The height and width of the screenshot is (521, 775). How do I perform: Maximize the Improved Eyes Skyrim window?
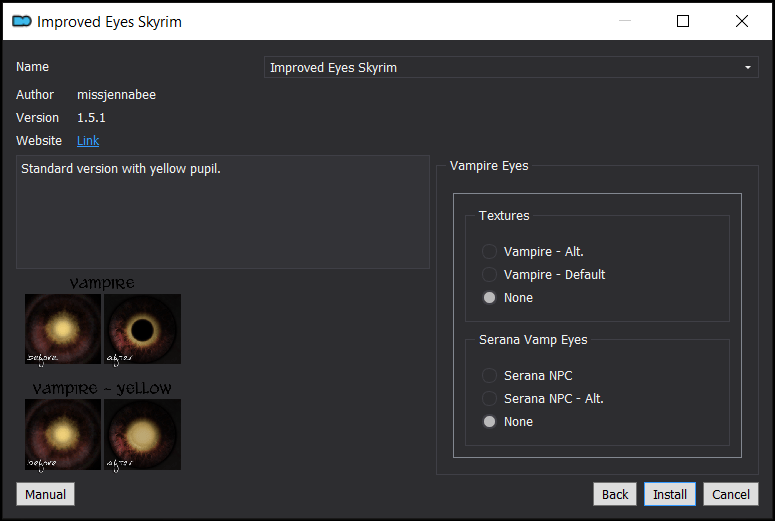[683, 21]
